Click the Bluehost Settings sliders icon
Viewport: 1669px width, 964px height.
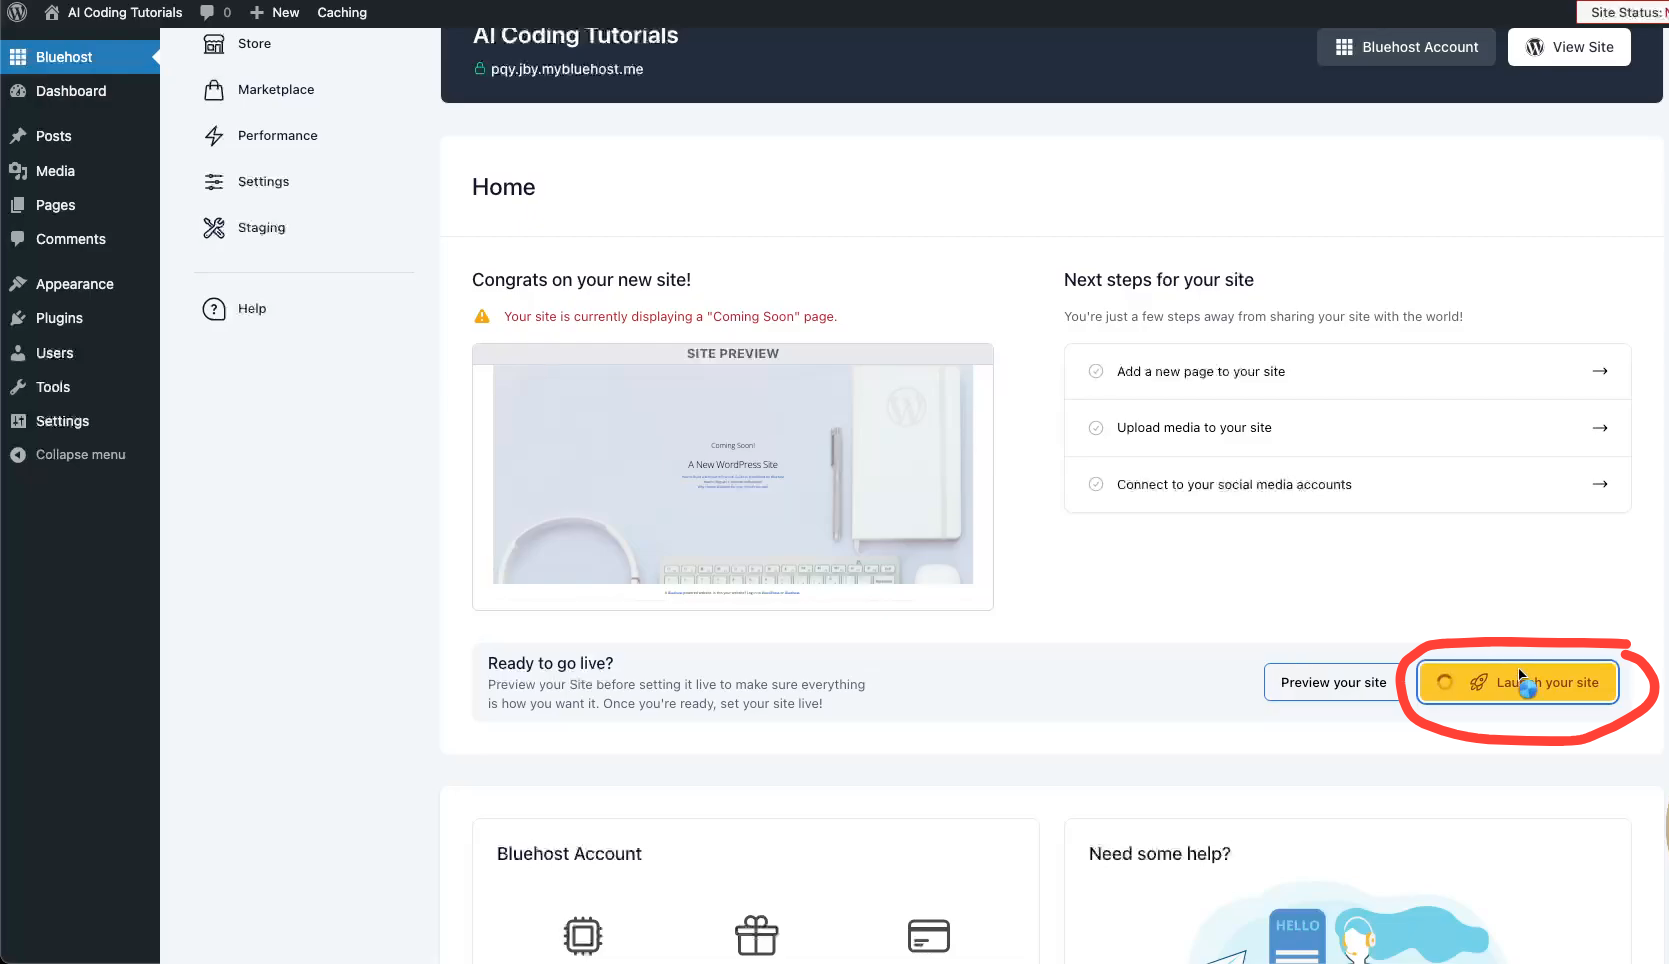tap(214, 182)
